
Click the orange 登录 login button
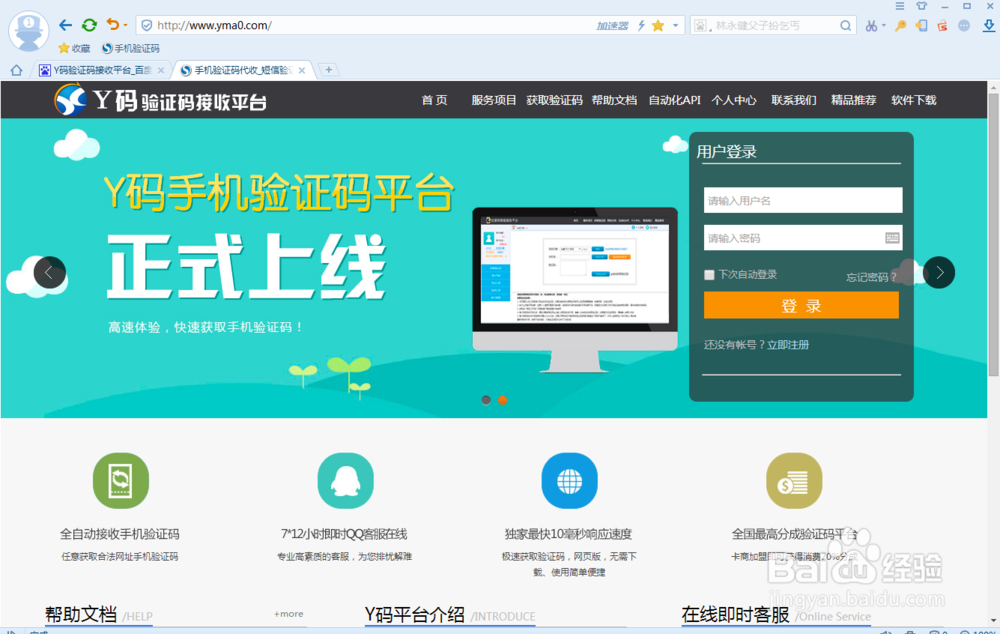[x=801, y=305]
